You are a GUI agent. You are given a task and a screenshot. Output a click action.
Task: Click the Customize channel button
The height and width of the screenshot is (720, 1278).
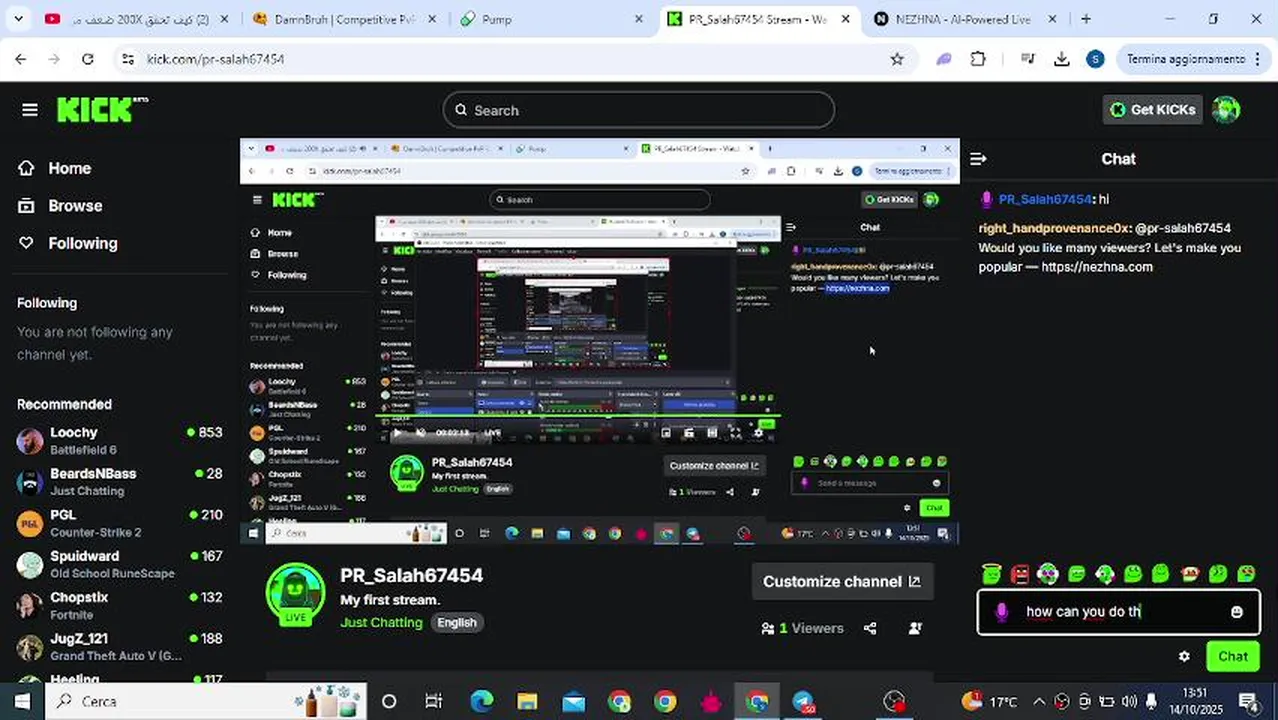click(841, 581)
